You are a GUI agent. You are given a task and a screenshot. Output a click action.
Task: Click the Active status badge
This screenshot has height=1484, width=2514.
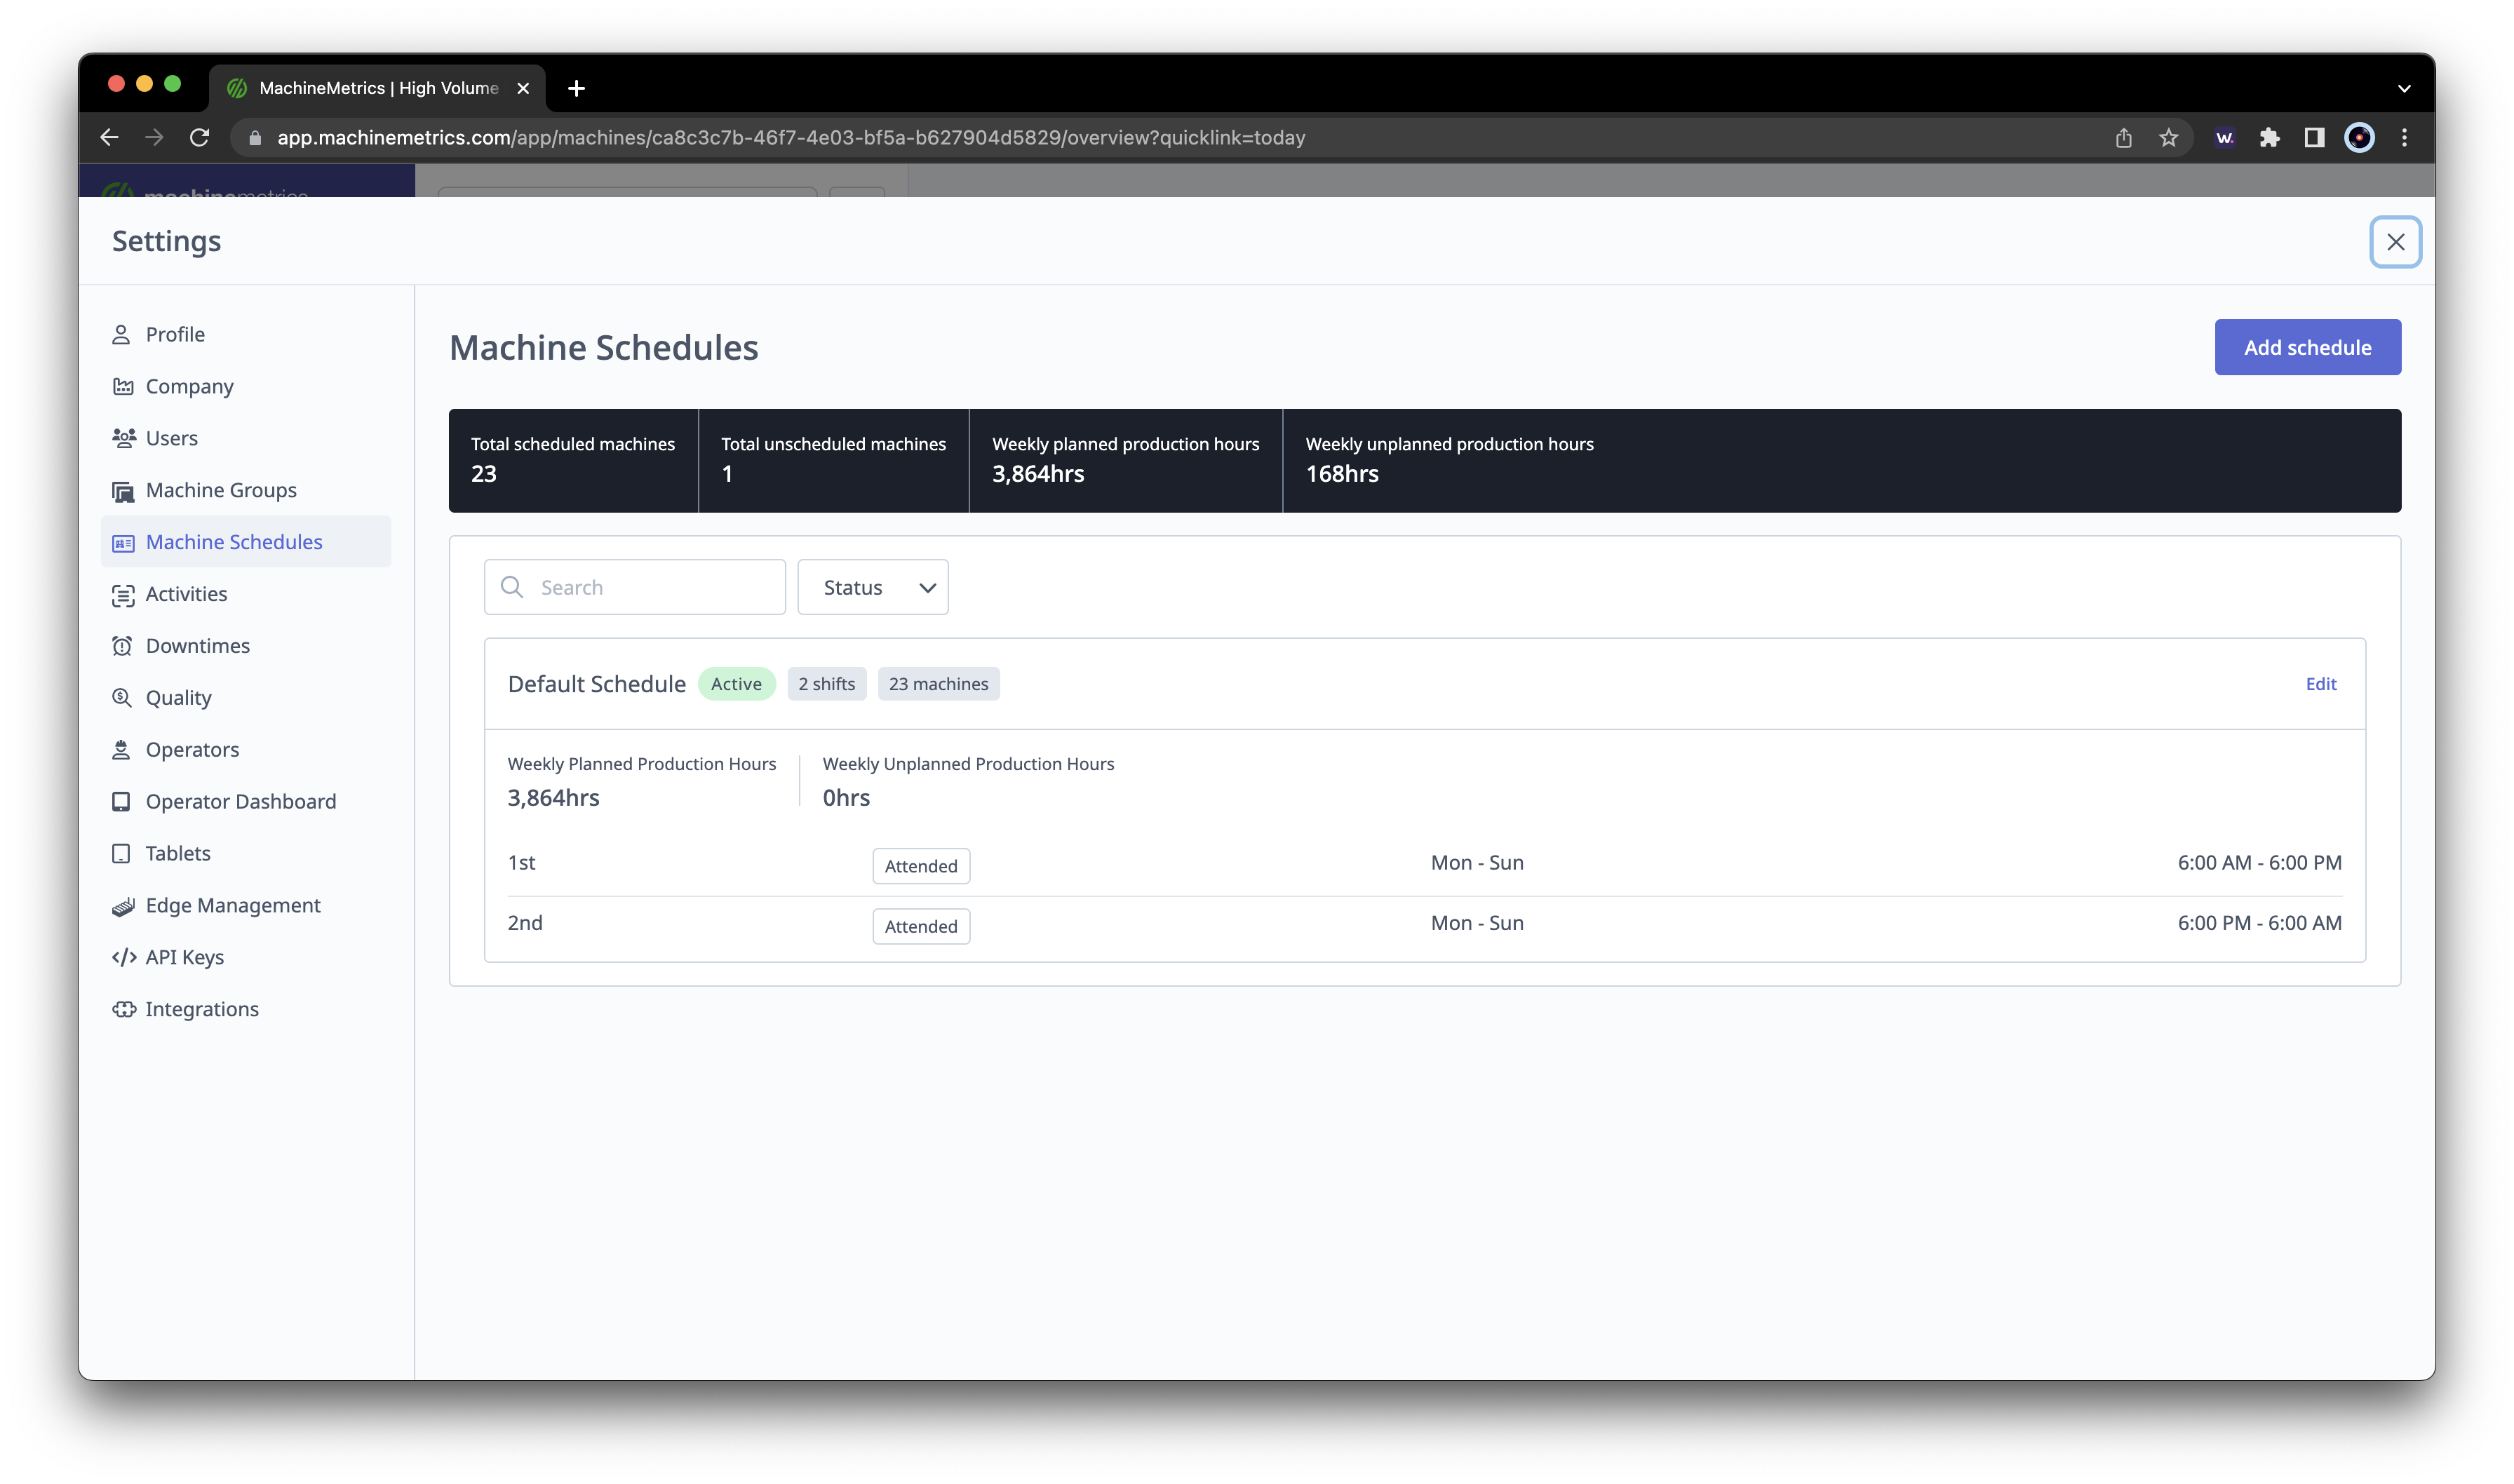(736, 684)
